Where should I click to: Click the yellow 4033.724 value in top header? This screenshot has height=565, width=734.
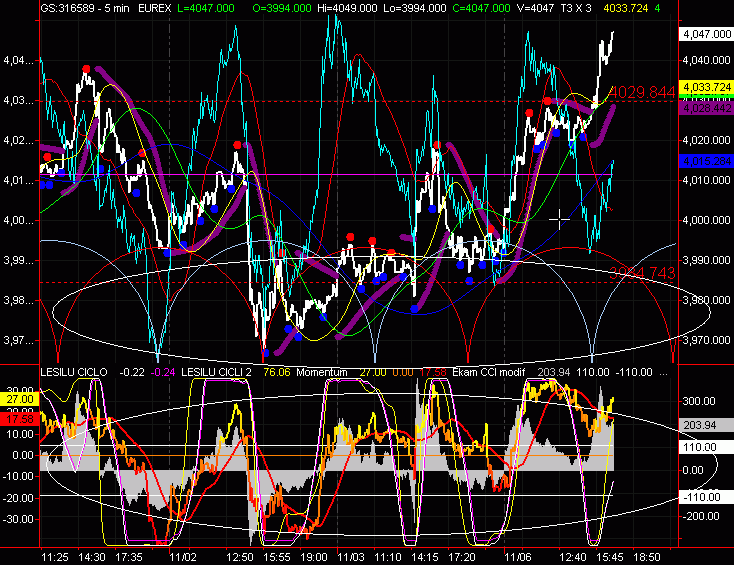(626, 8)
